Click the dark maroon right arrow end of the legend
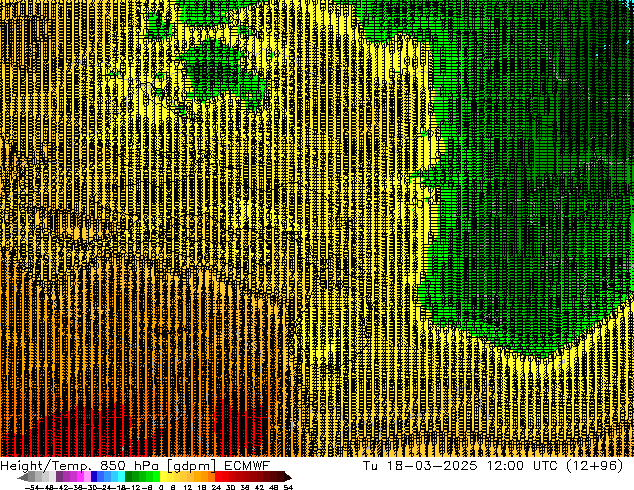The width and height of the screenshot is (634, 490). pyautogui.click(x=287, y=477)
